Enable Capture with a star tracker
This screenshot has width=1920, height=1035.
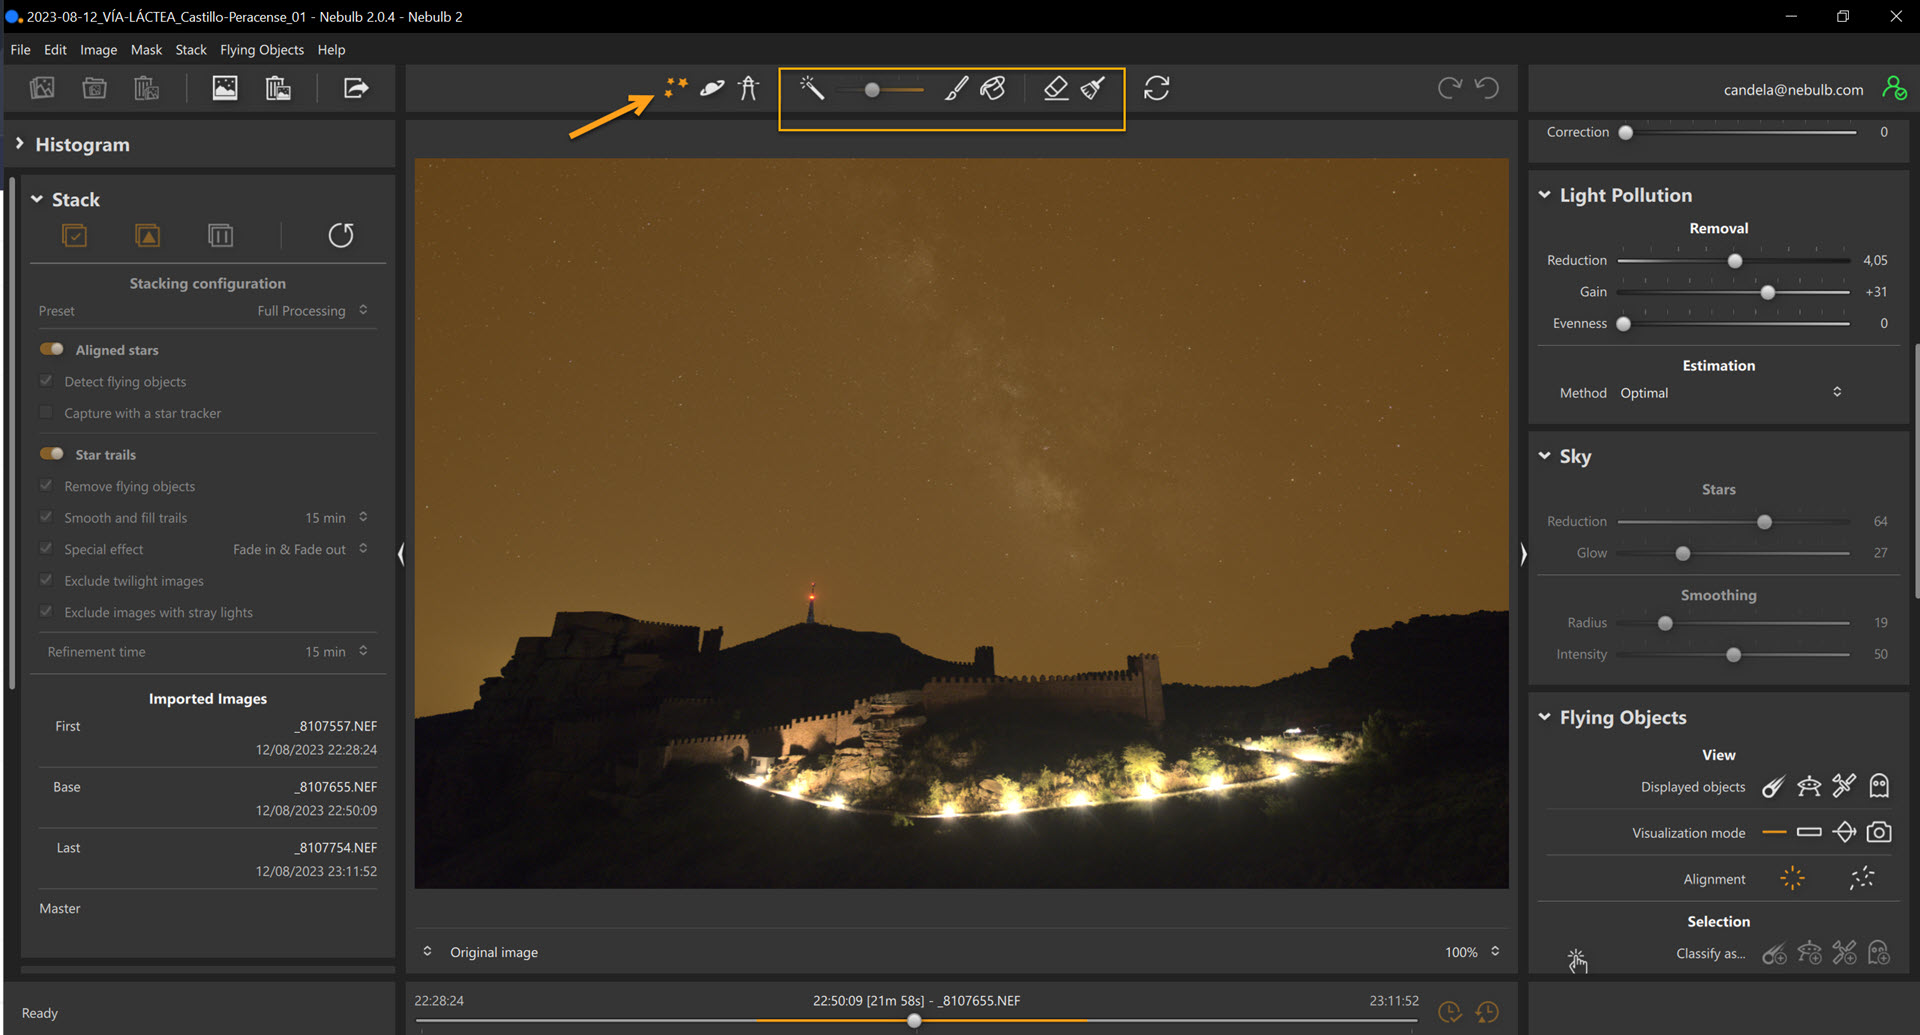46,413
